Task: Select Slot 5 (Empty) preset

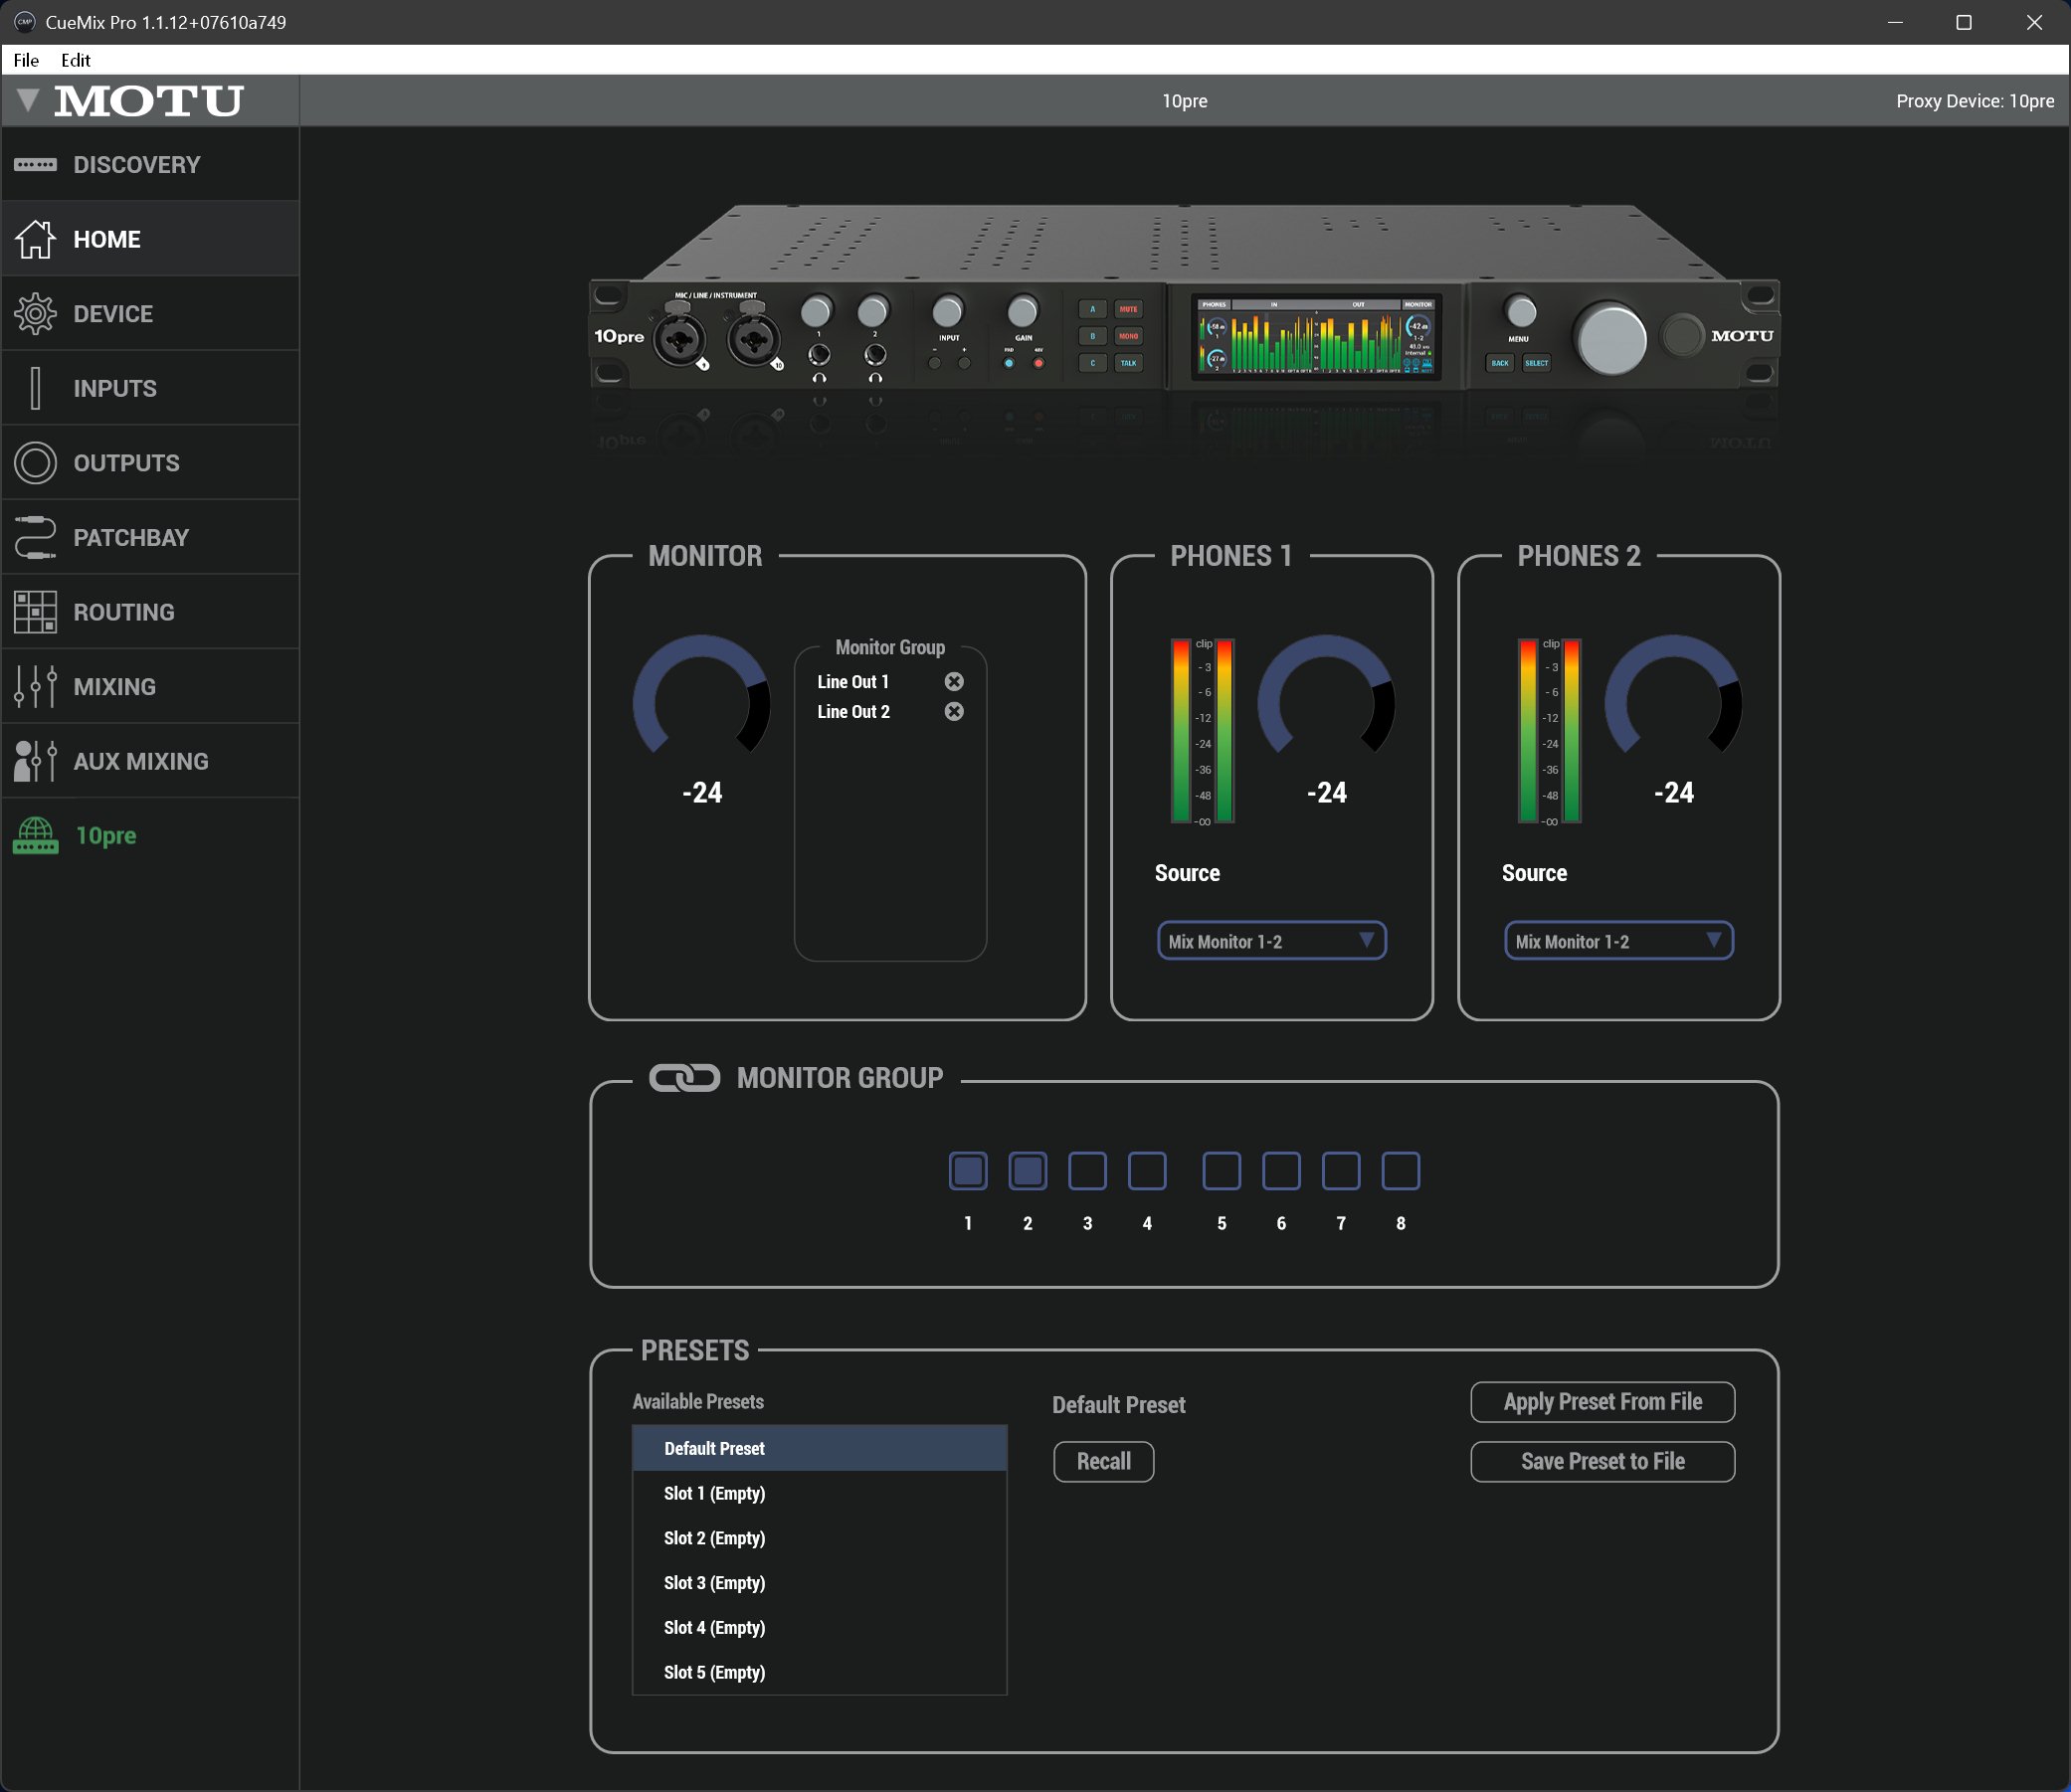Action: (x=820, y=1672)
